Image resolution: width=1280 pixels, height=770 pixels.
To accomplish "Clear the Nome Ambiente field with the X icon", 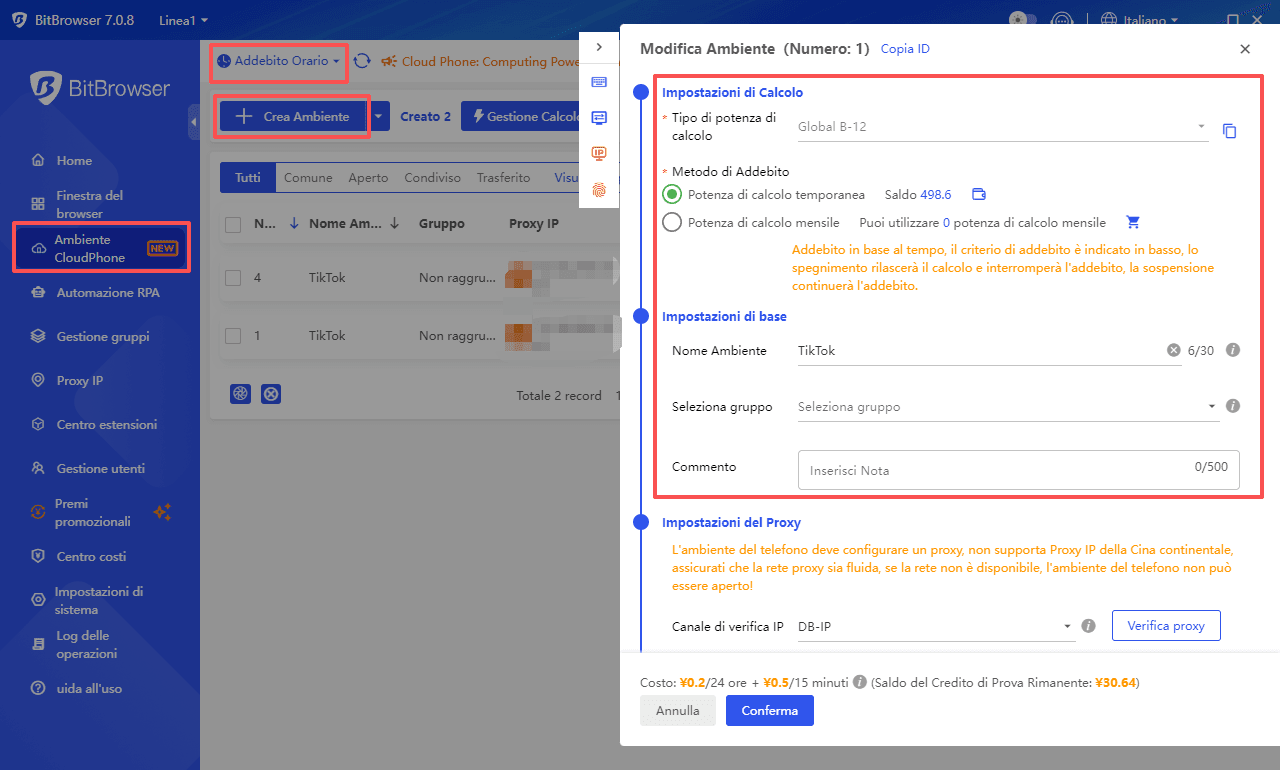I will click(x=1173, y=351).
